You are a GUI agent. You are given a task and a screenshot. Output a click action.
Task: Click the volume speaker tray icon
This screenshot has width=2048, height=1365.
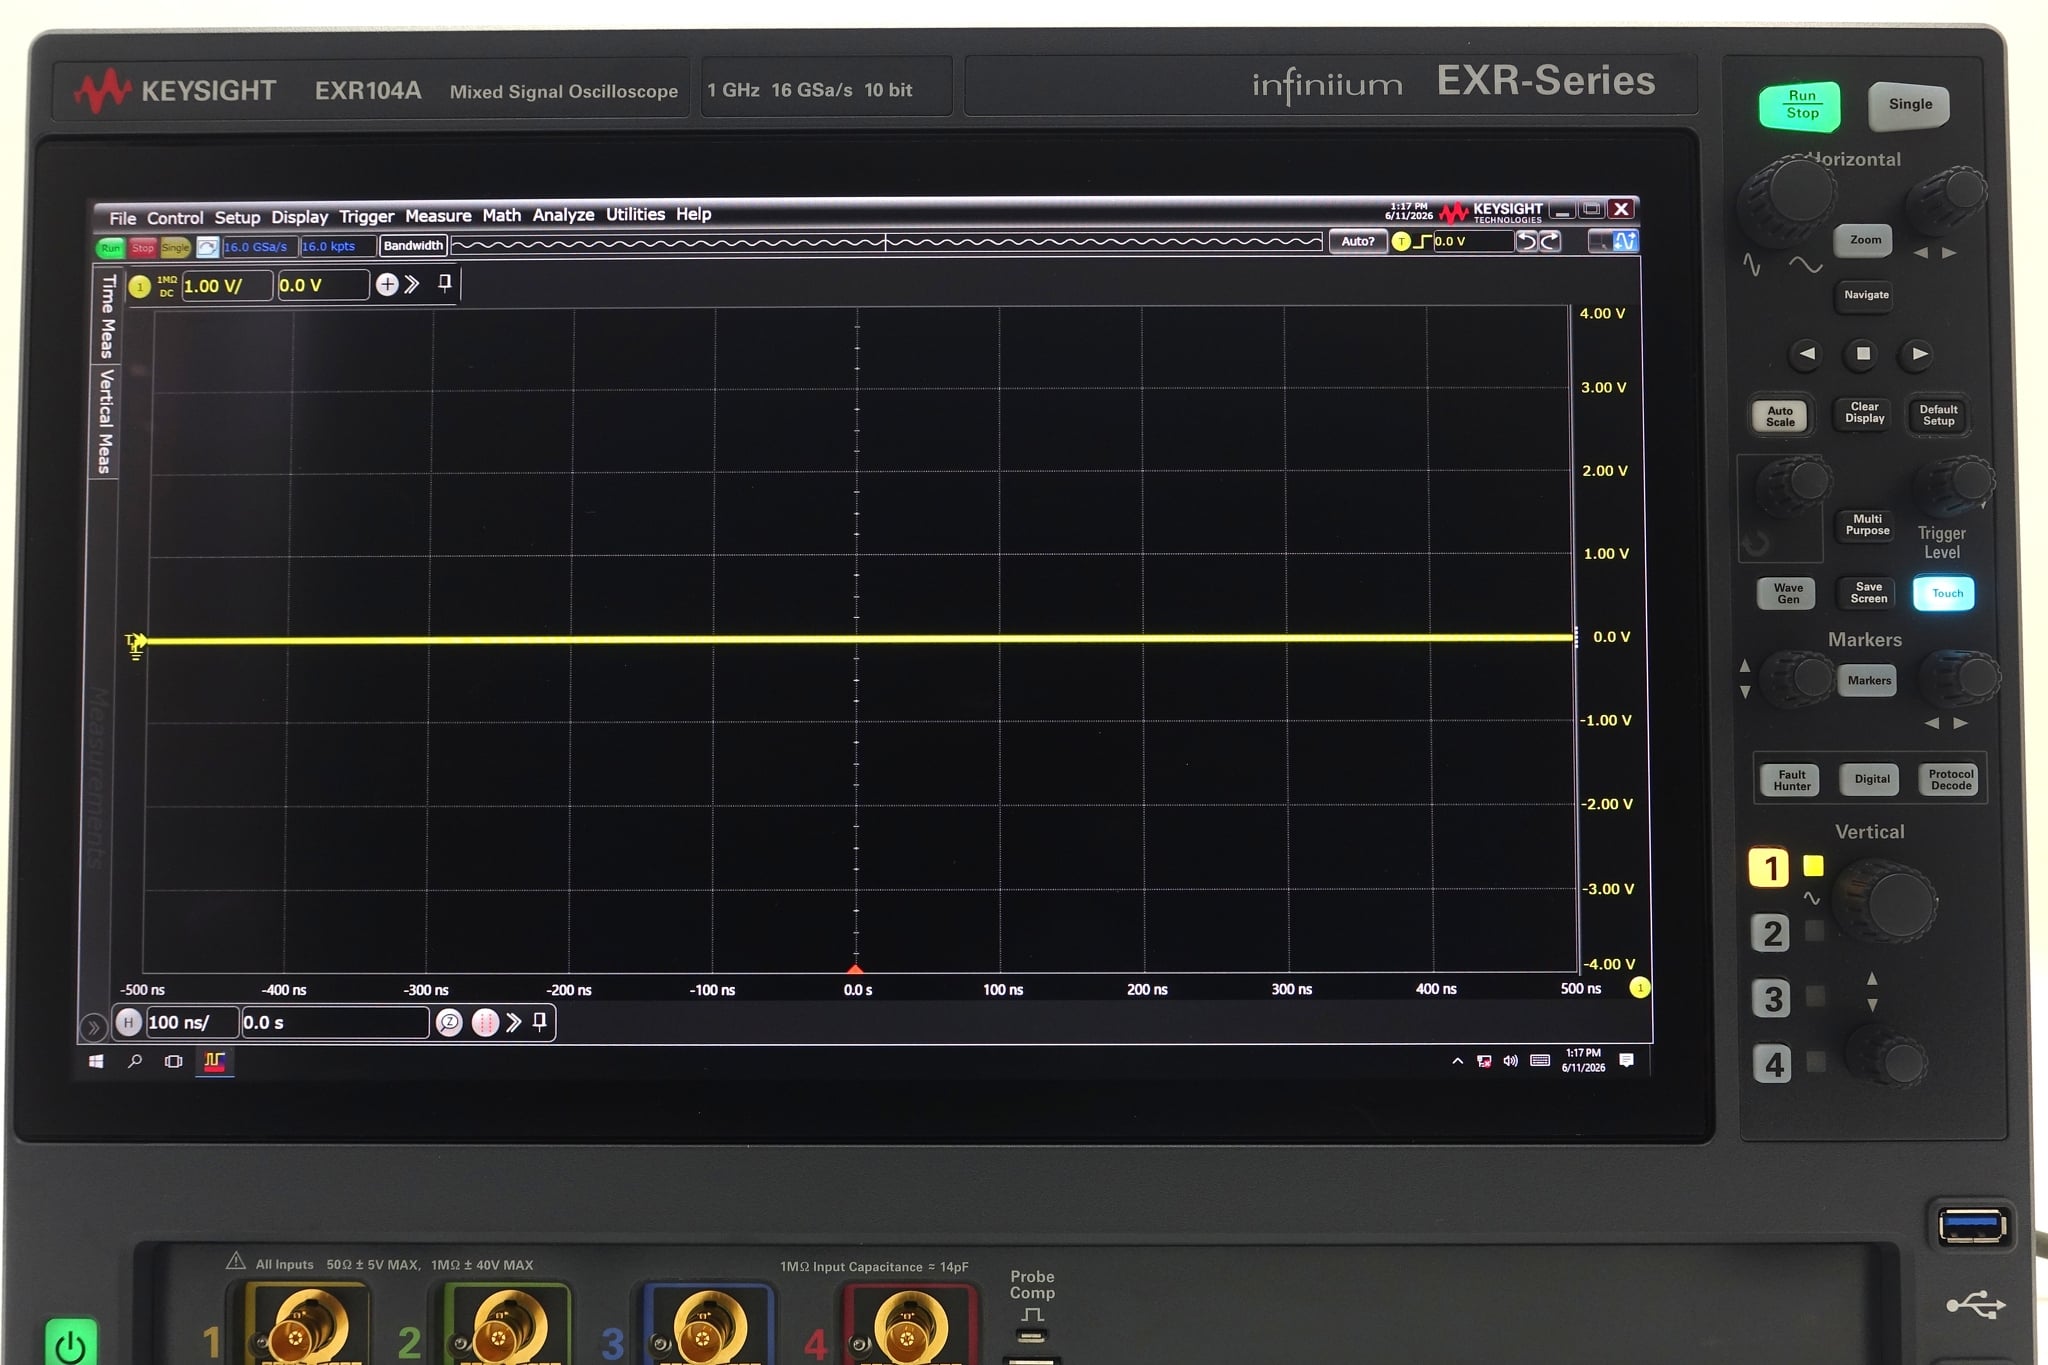(1511, 1061)
